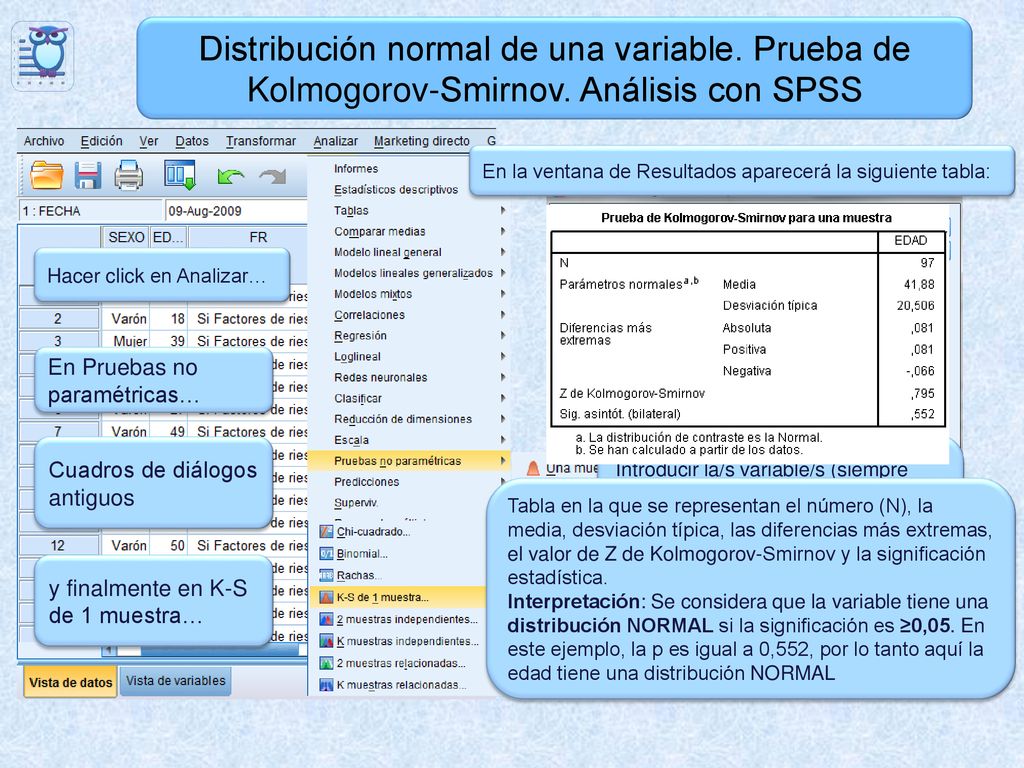Click the print toolbar icon
Viewport: 1024px width, 768px height.
pos(129,175)
